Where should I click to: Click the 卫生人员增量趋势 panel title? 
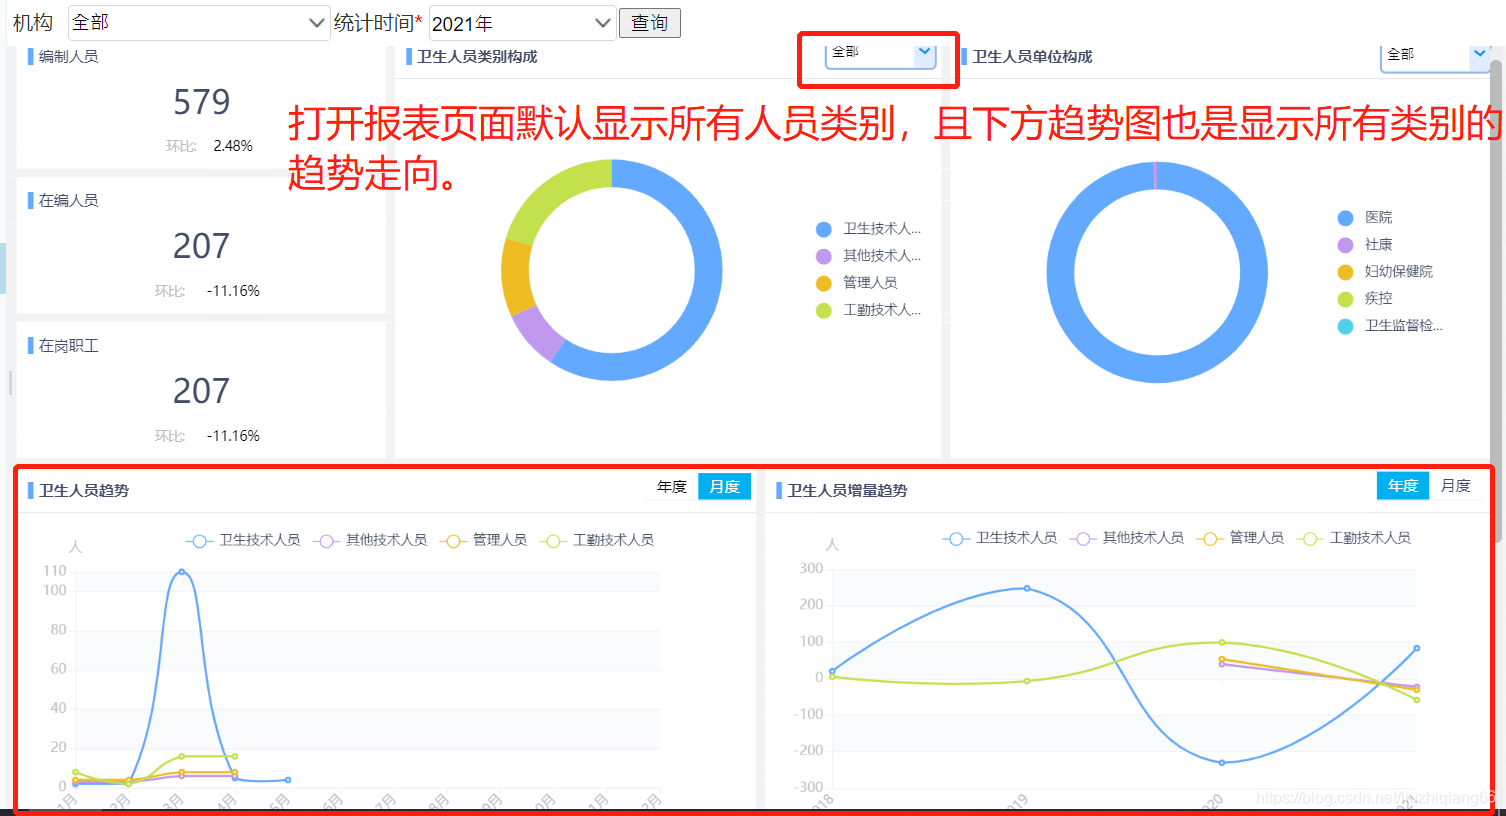point(847,491)
